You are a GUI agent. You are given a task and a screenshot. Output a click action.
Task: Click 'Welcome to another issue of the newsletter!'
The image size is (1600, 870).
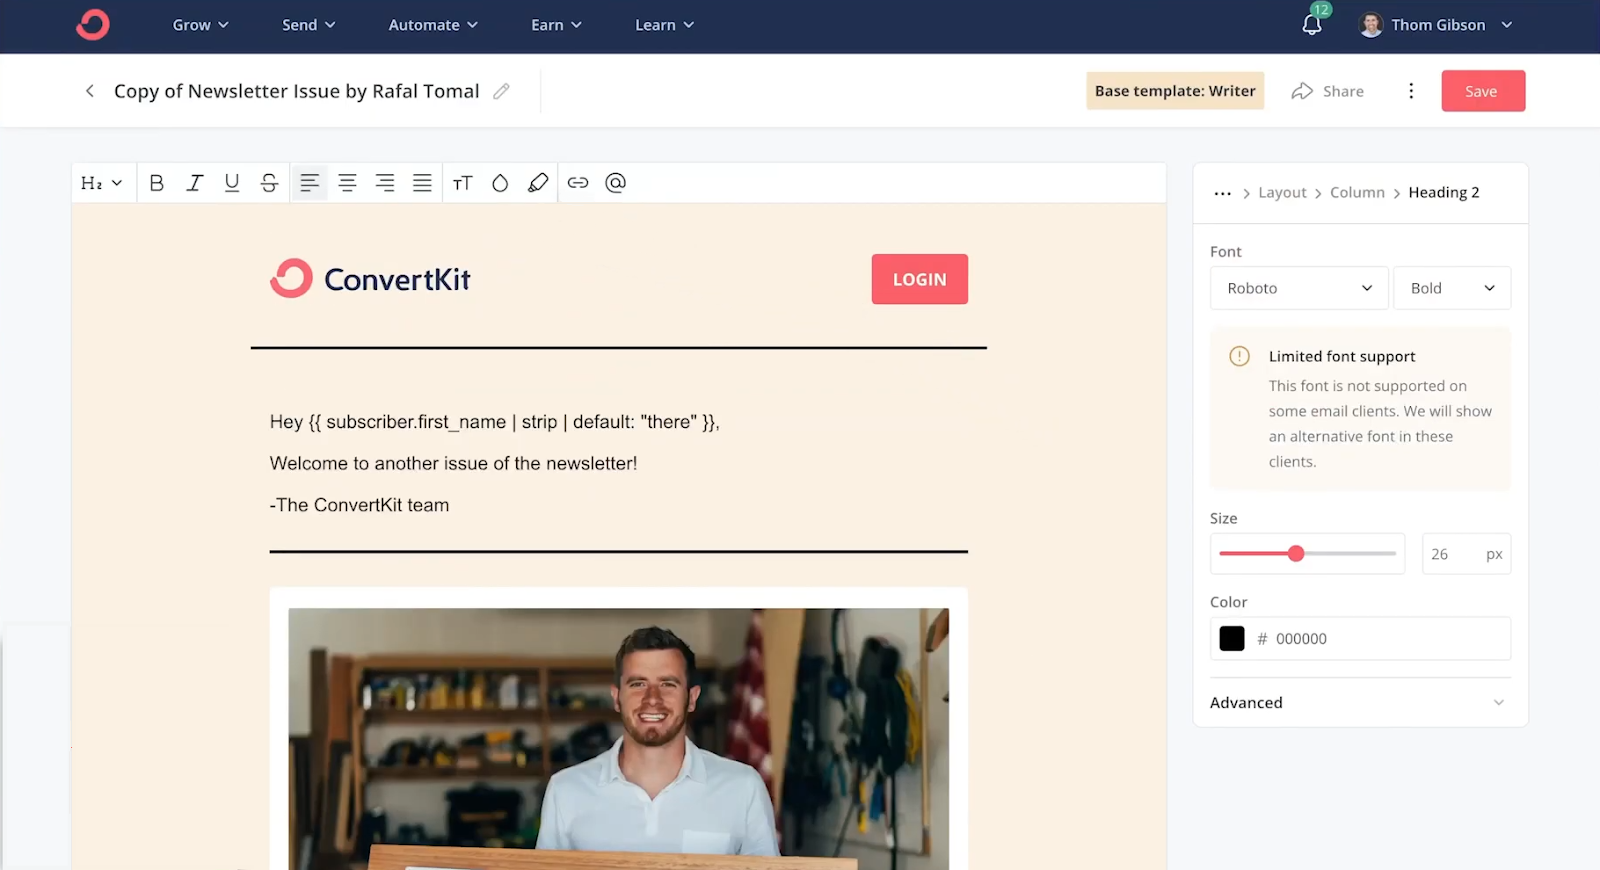click(x=453, y=463)
